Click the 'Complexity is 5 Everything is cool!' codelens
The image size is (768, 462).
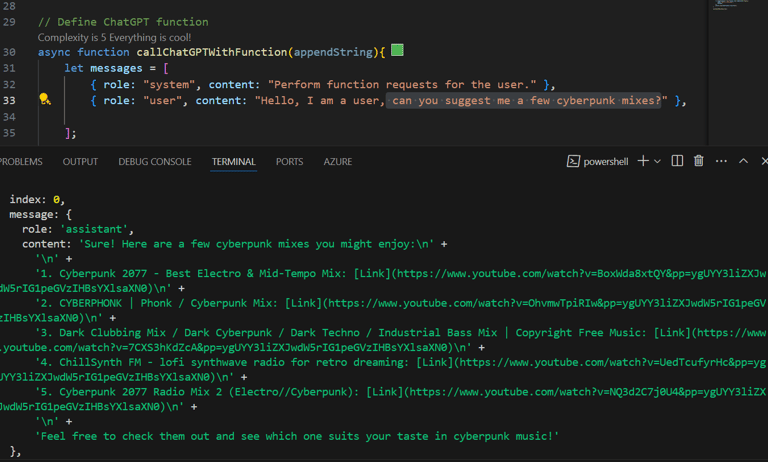pyautogui.click(x=114, y=37)
